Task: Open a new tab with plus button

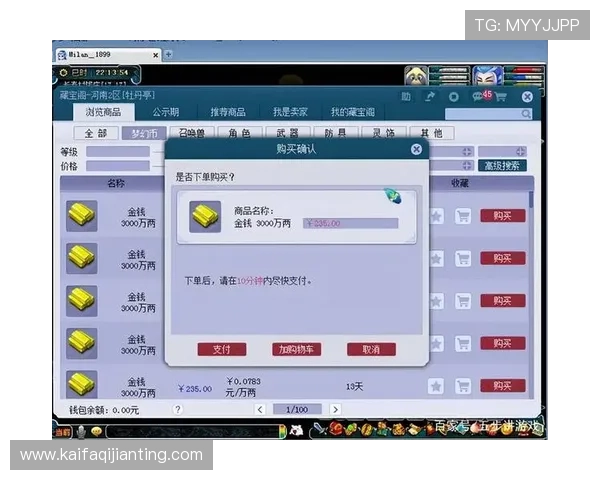Action: [x=168, y=54]
